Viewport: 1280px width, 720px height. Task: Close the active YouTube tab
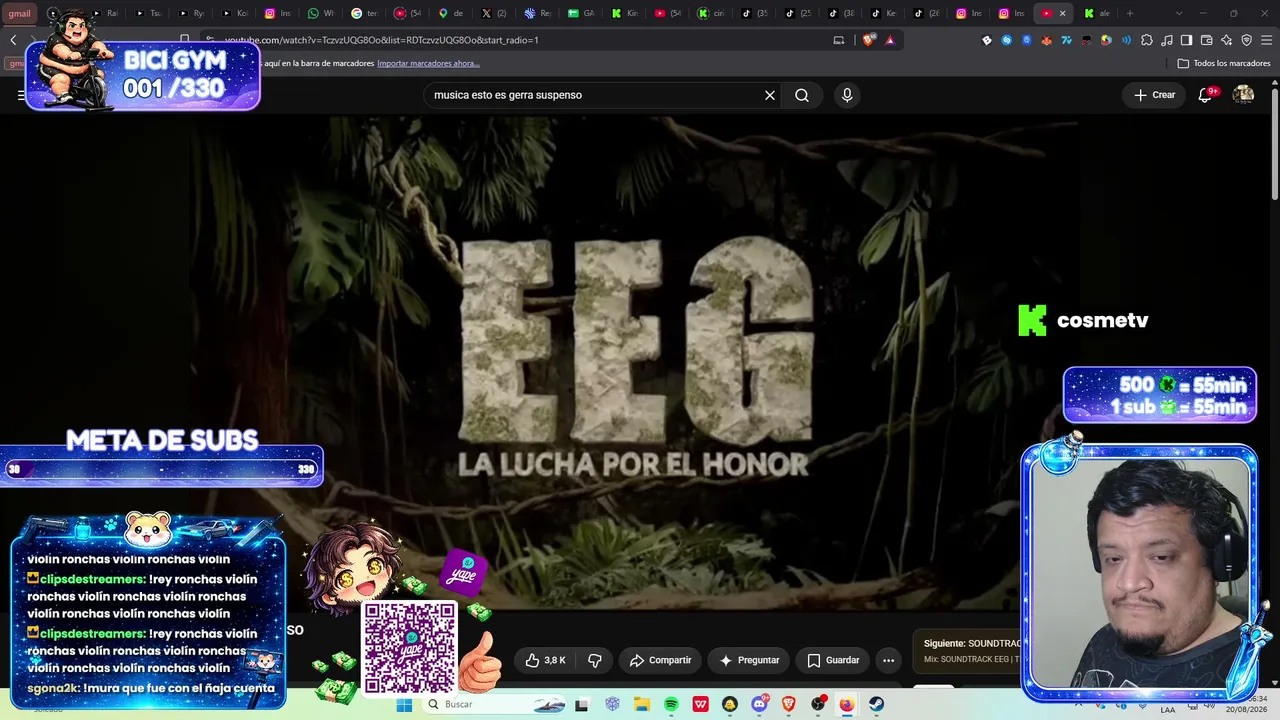coord(1062,13)
